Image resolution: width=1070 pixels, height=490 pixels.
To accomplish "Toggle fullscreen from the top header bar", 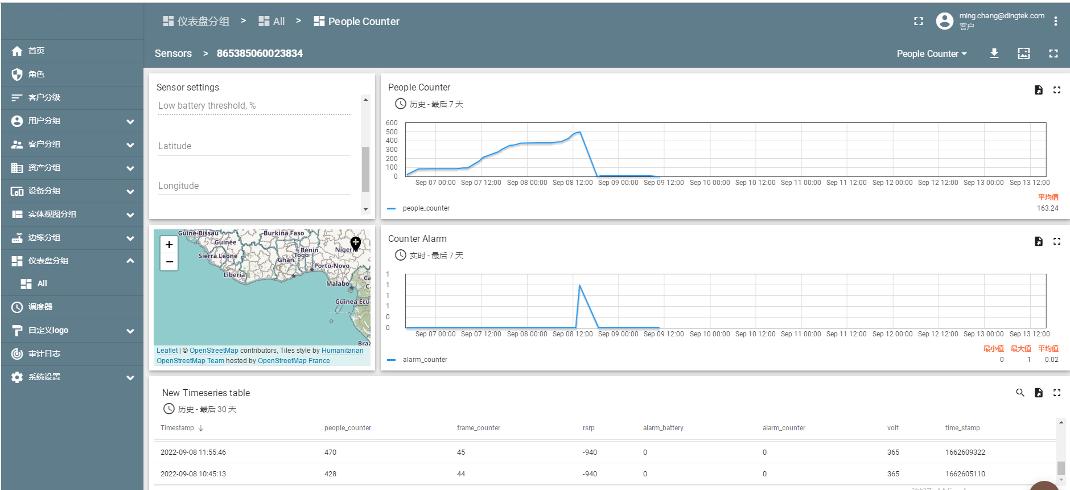I will [918, 21].
